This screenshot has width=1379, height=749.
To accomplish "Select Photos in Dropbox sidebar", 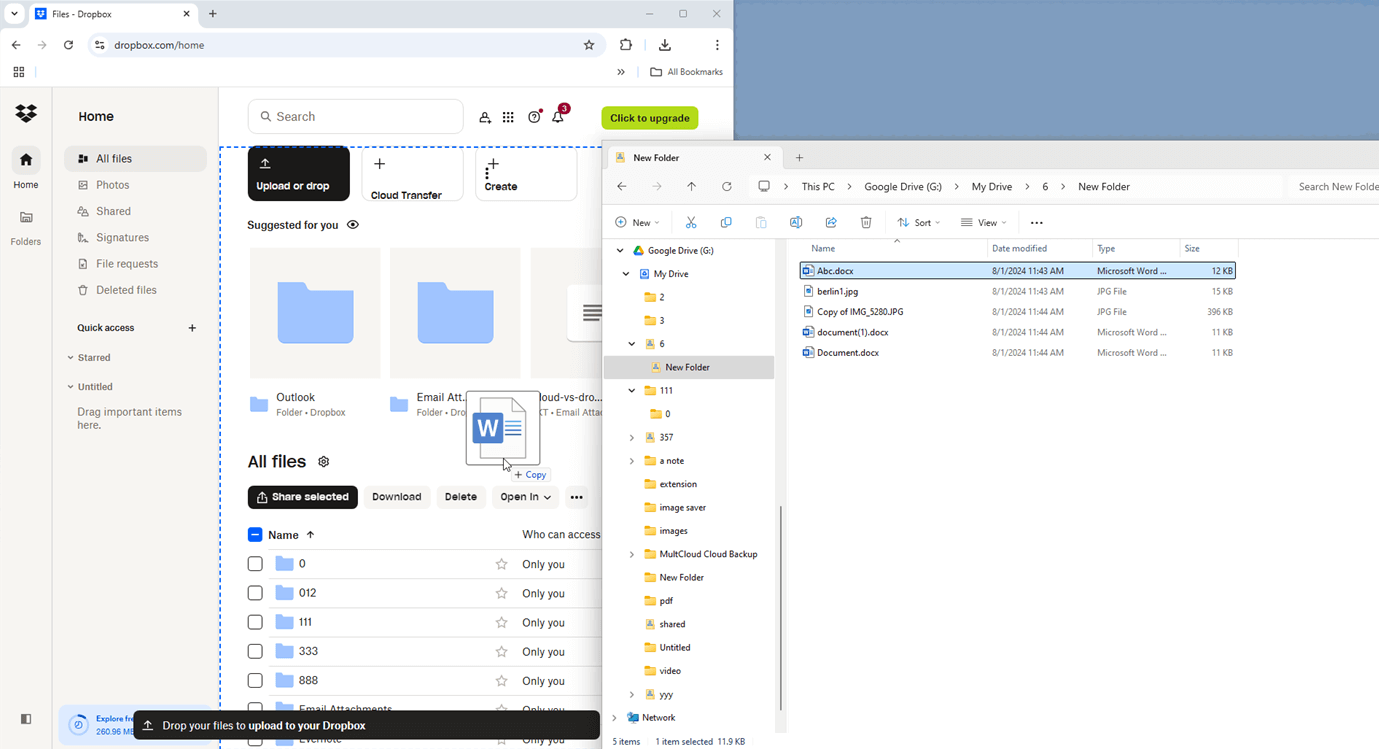I will click(112, 185).
